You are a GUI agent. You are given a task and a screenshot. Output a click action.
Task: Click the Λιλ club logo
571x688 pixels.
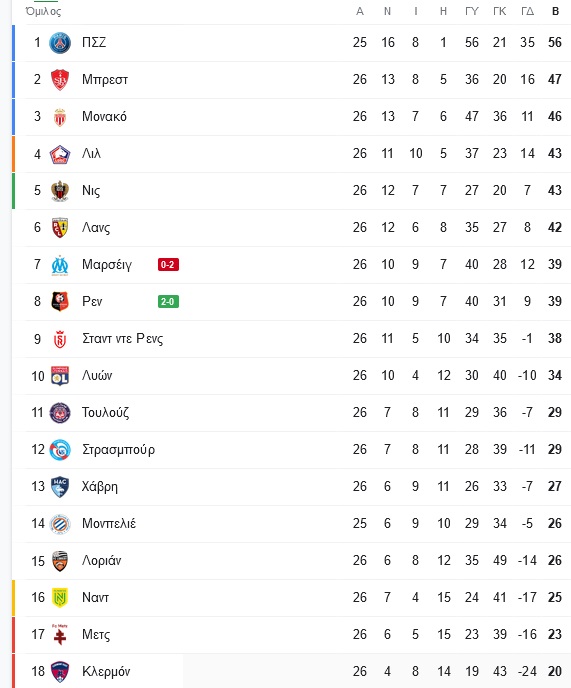(x=60, y=154)
